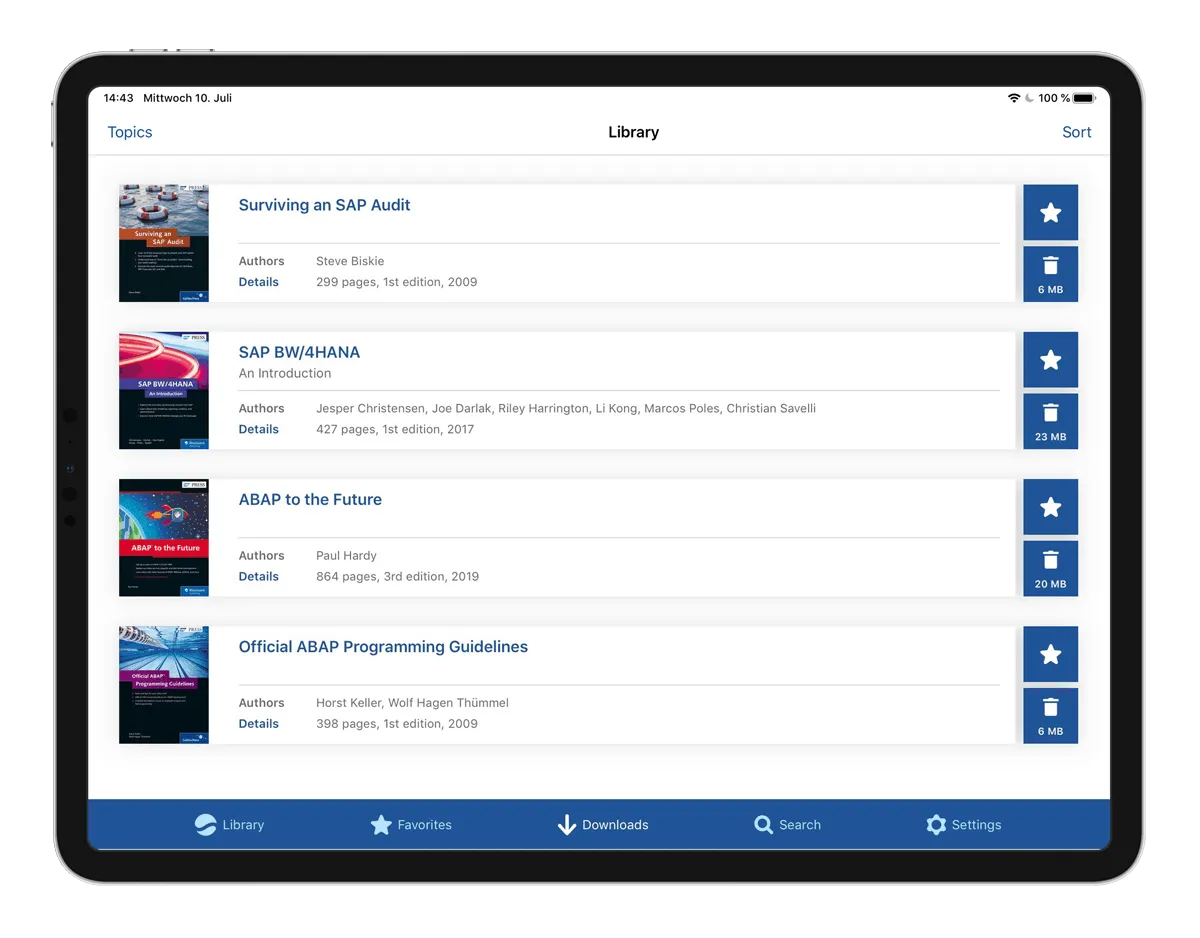Delete the 6 MB Surviving an SAP Audit download
The height and width of the screenshot is (938, 1200).
pos(1050,274)
